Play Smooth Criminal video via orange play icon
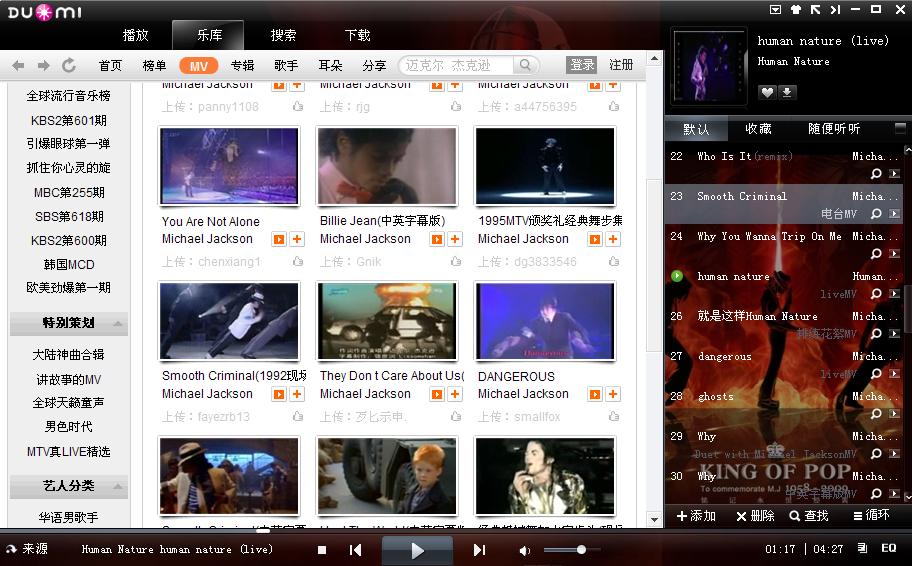 click(279, 394)
